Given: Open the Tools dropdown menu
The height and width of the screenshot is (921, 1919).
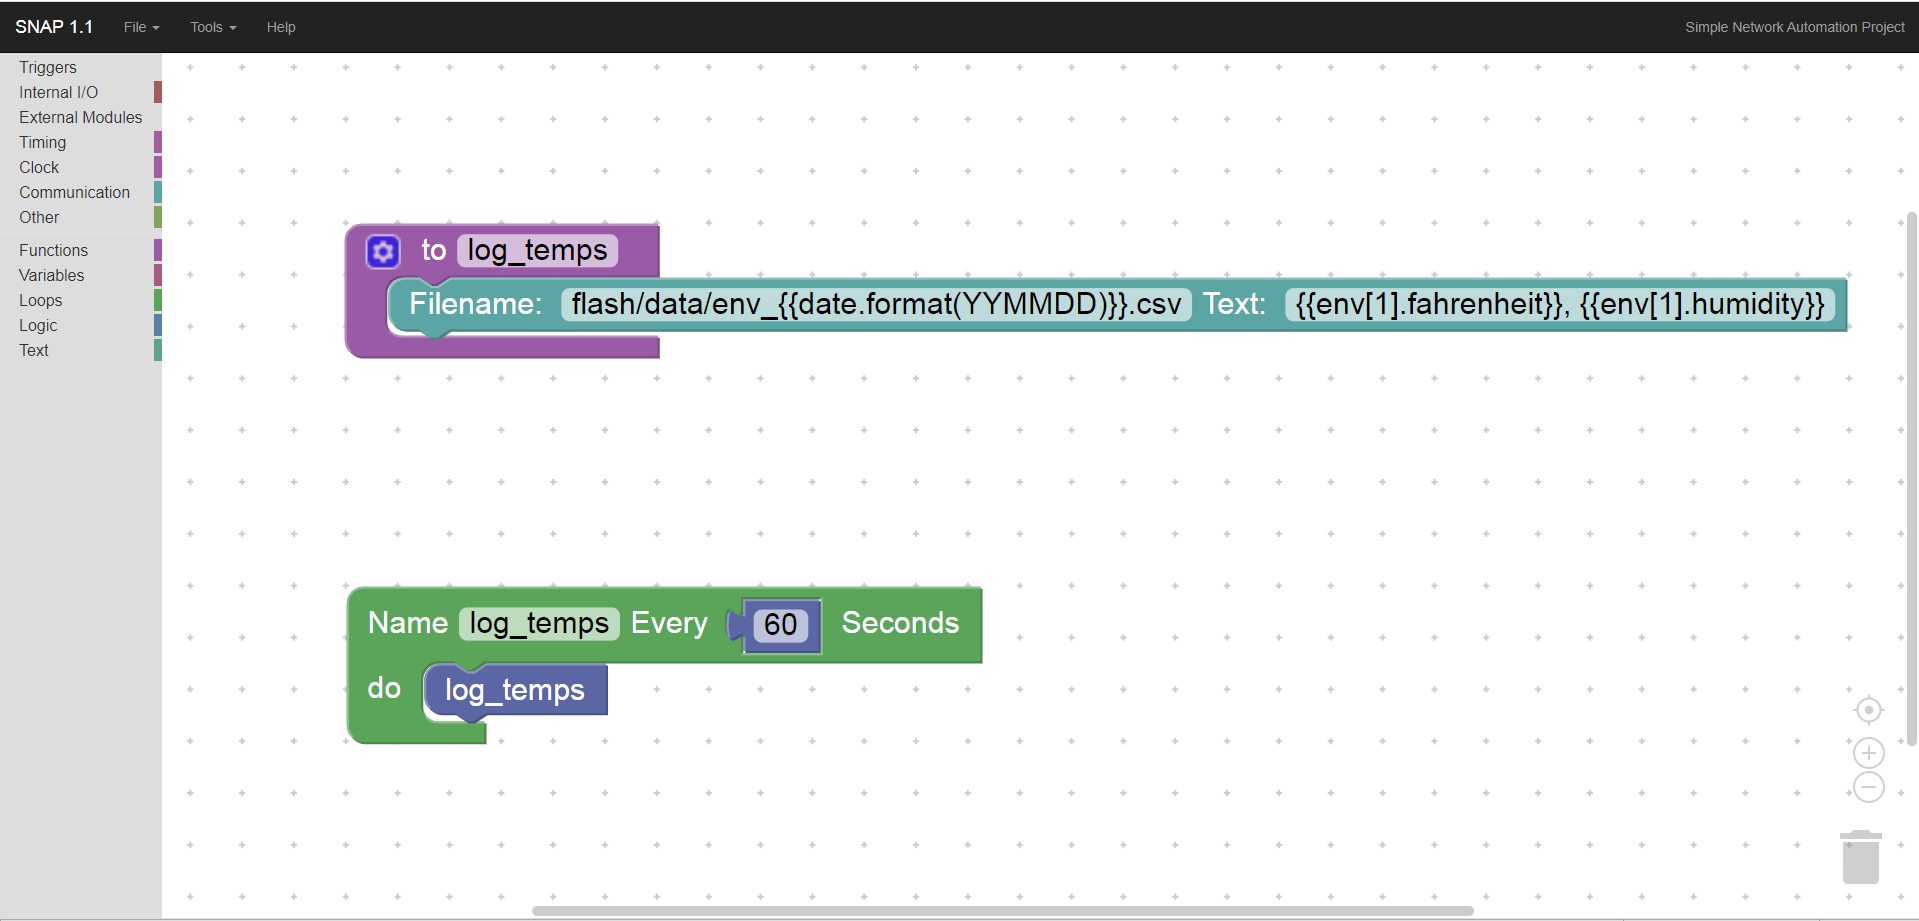Looking at the screenshot, I should pyautogui.click(x=213, y=27).
